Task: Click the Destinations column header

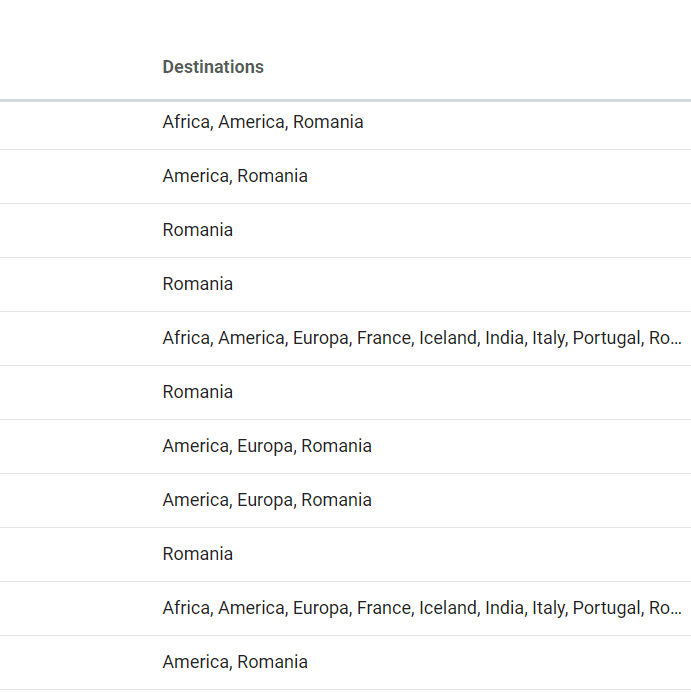Action: pos(213,67)
